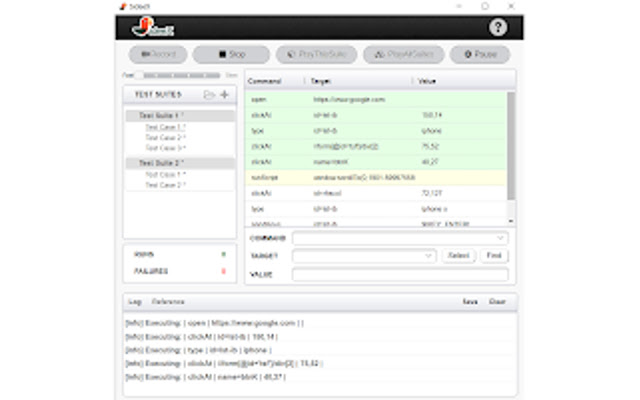Viewport: 640px width, 400px height.
Task: Switch to the Reference tab
Action: tap(168, 302)
